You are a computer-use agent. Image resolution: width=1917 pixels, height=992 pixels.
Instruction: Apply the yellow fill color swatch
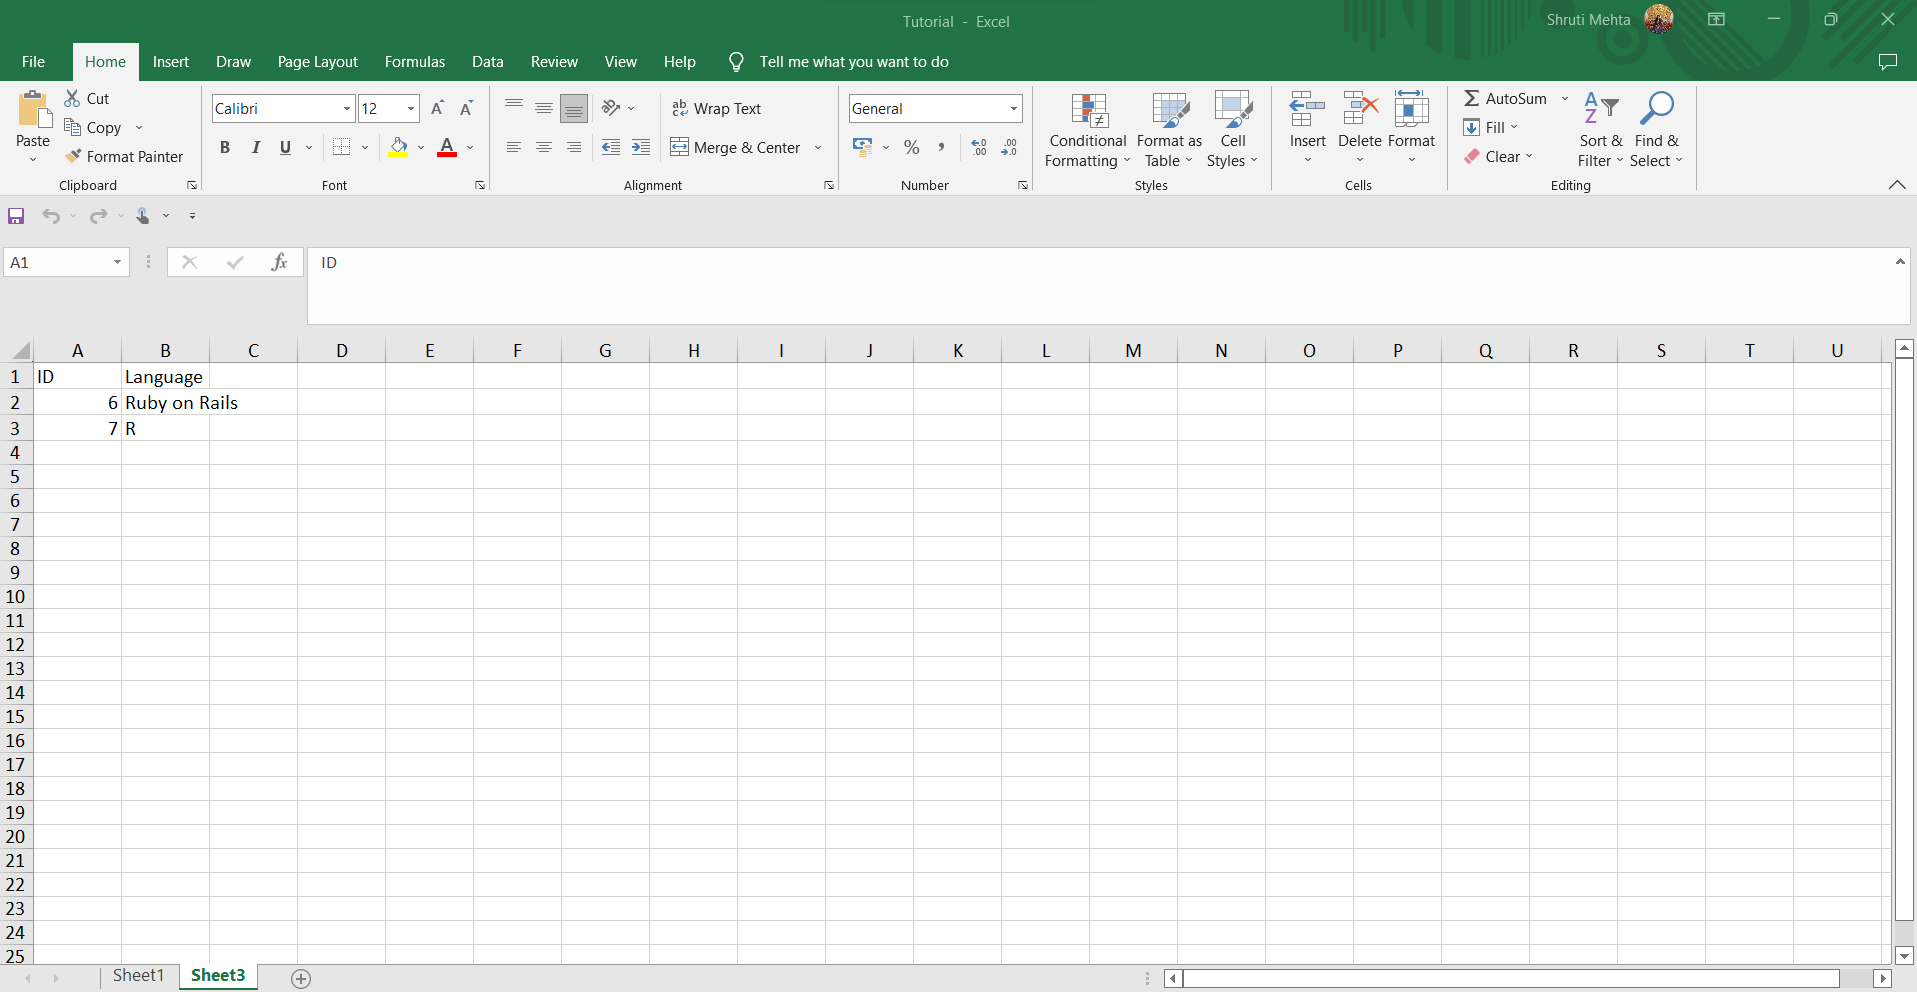click(x=398, y=147)
